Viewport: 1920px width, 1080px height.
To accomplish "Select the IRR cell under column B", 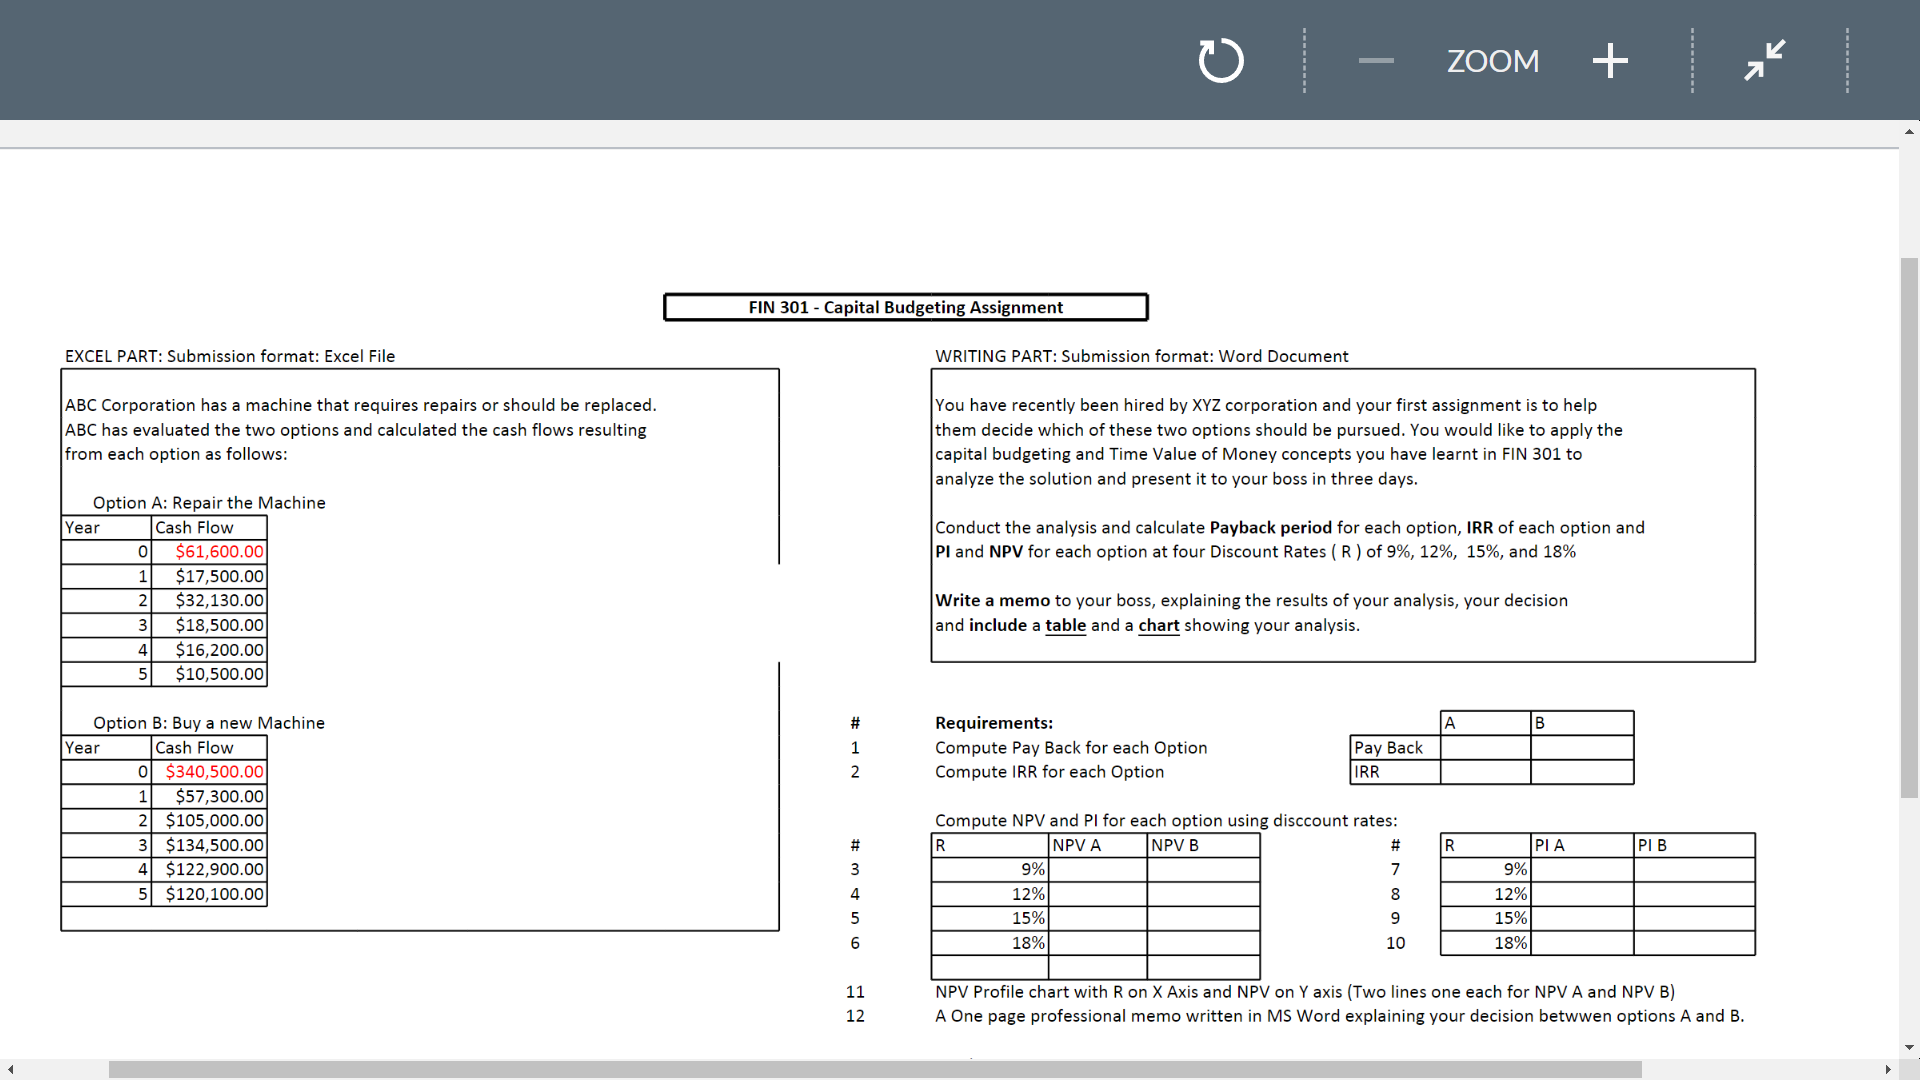I will coord(1581,771).
